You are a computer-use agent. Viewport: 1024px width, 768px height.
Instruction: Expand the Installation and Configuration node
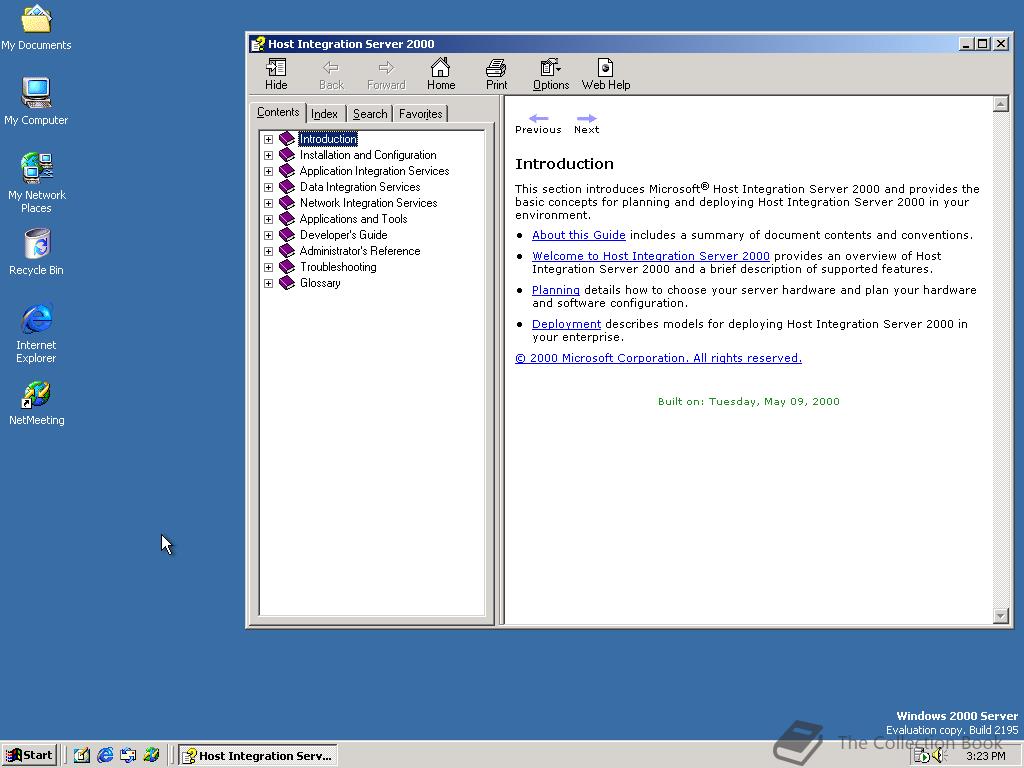tap(268, 155)
